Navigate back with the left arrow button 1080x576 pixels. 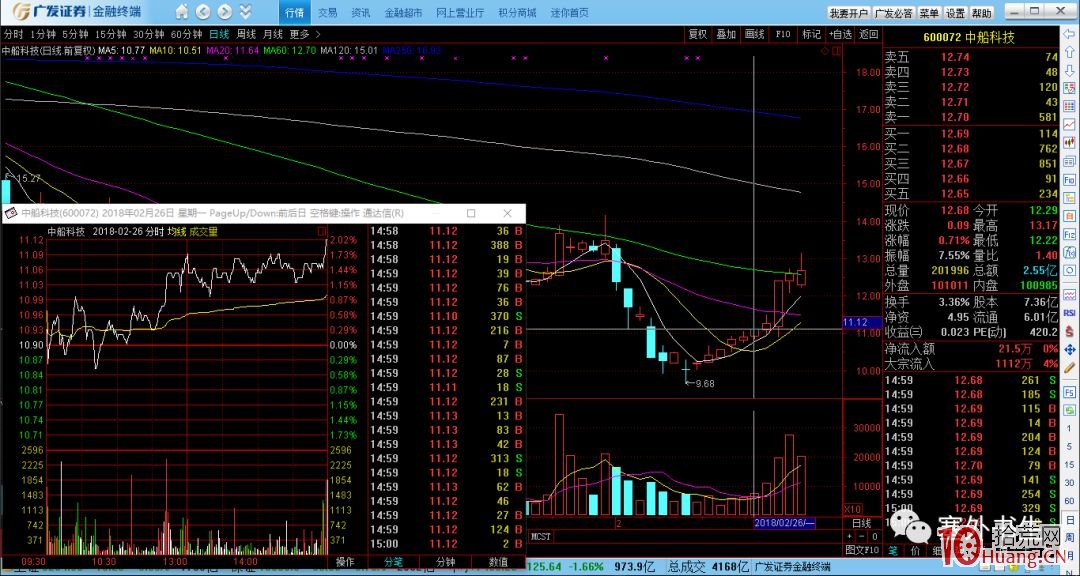point(202,12)
